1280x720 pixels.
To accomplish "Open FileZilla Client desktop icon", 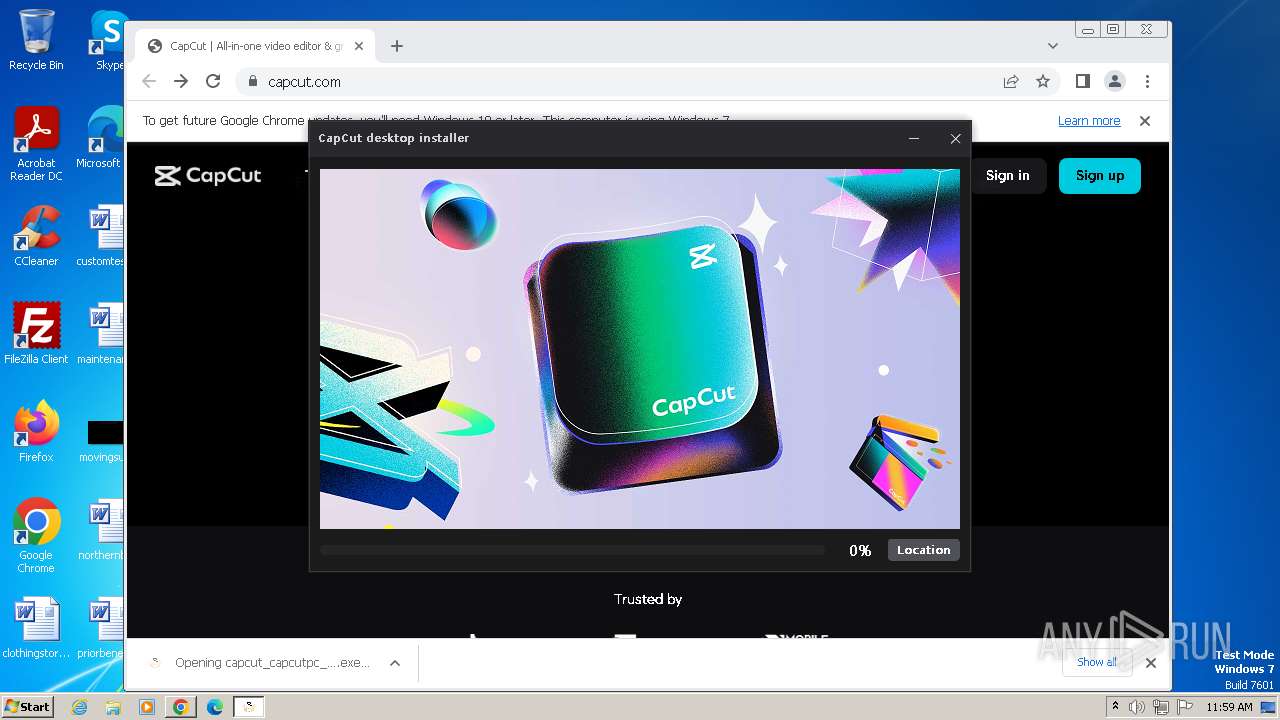I will (36, 333).
